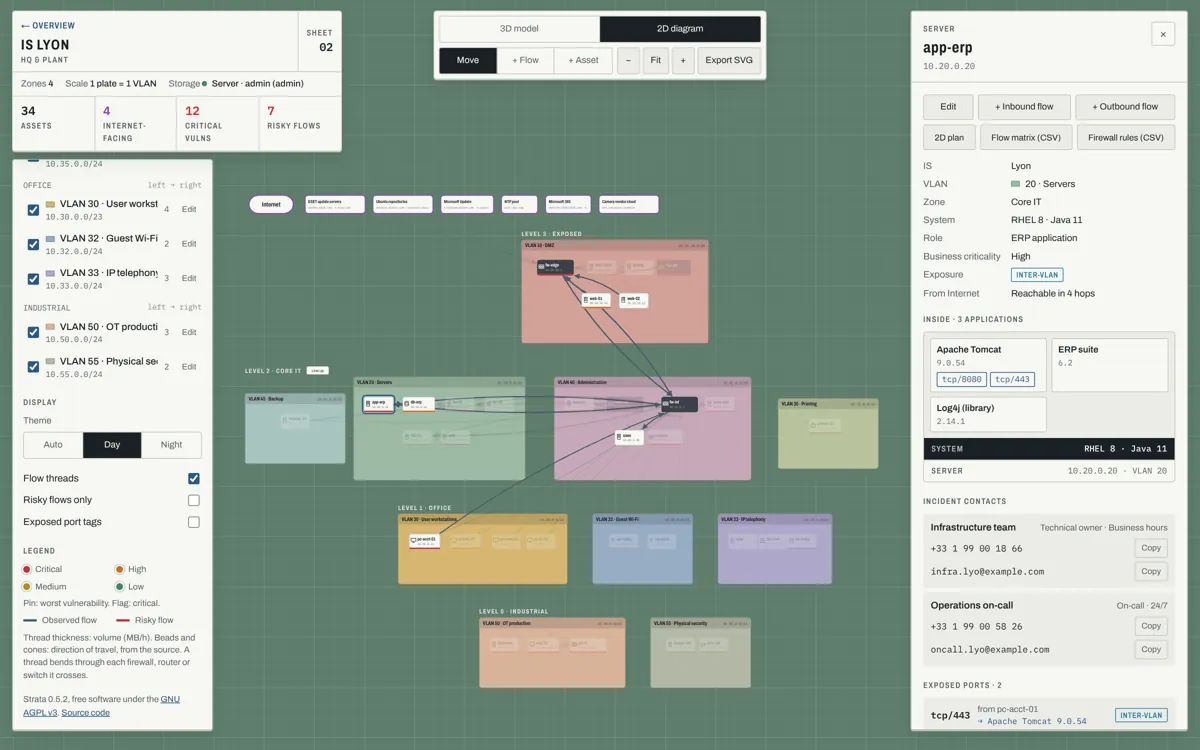Activate the Move tool

pos(468,60)
